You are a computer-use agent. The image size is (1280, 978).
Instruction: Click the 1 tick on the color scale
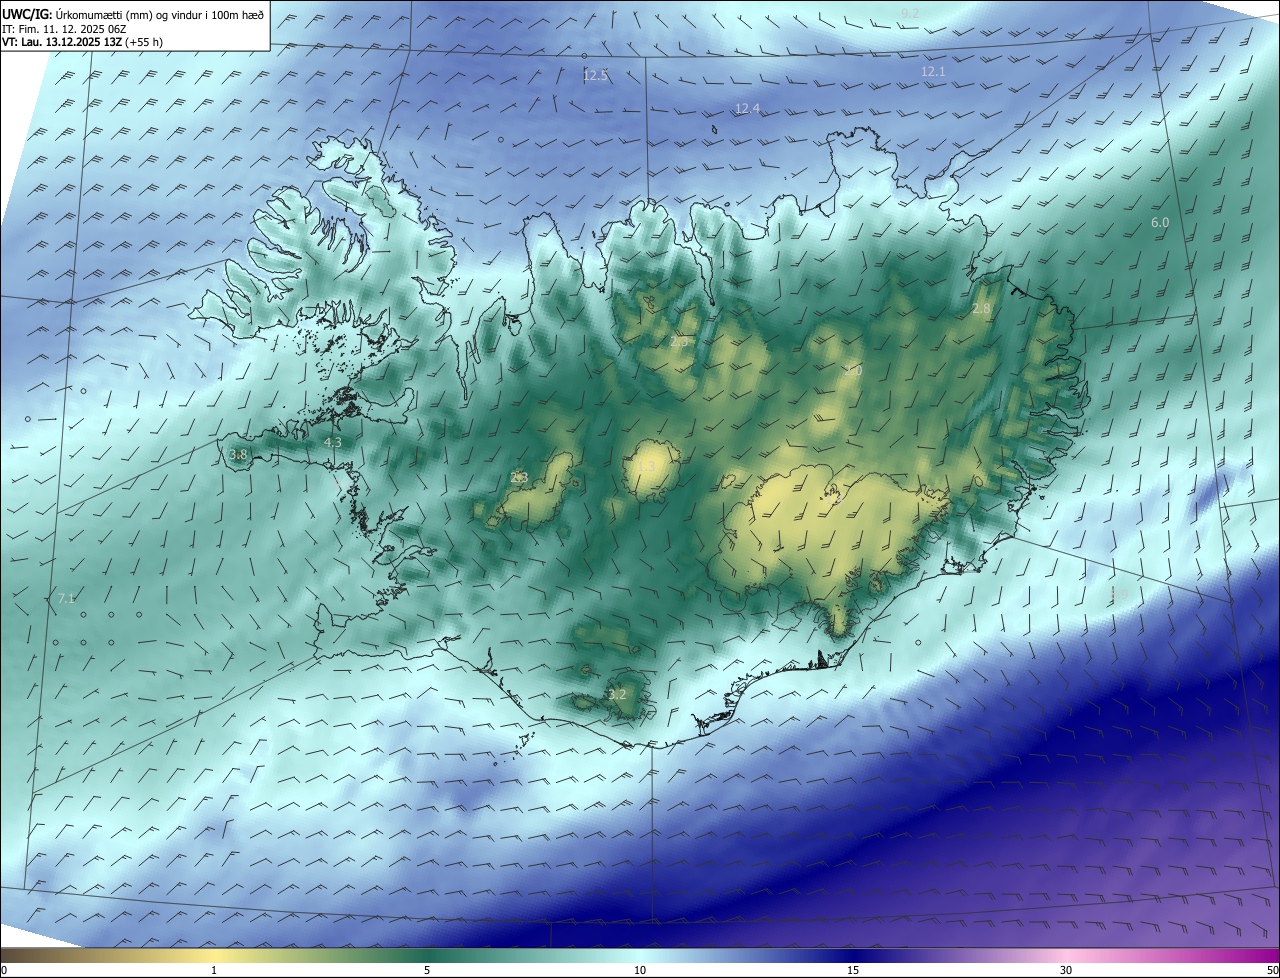pos(214,970)
